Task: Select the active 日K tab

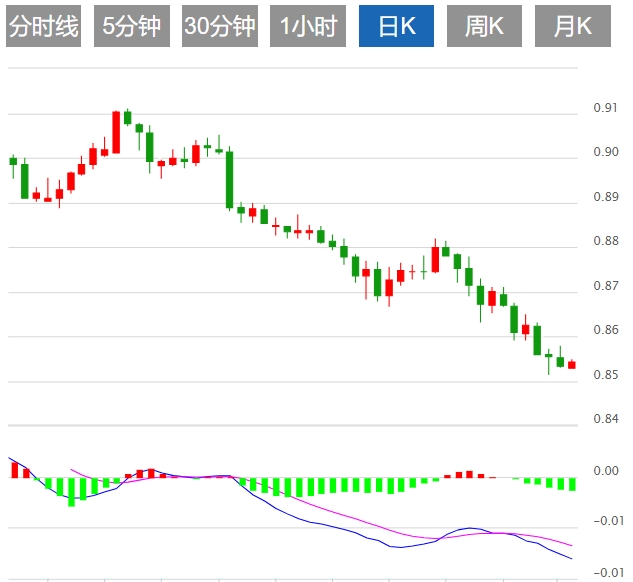Action: (x=396, y=26)
